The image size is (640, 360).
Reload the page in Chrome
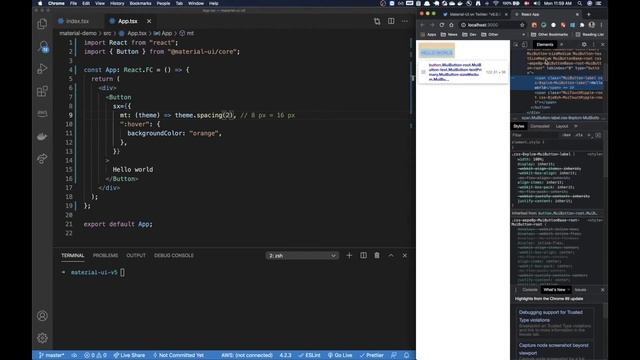pos(442,25)
